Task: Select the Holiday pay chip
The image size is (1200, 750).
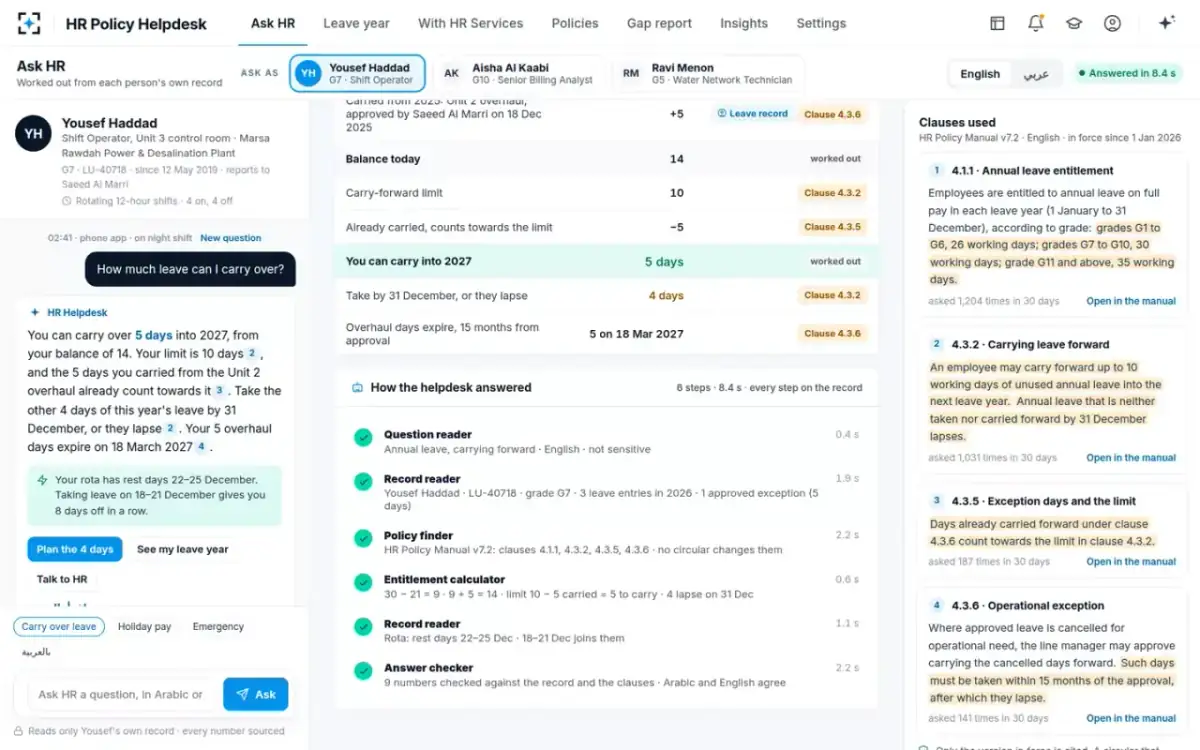Action: pyautogui.click(x=145, y=627)
